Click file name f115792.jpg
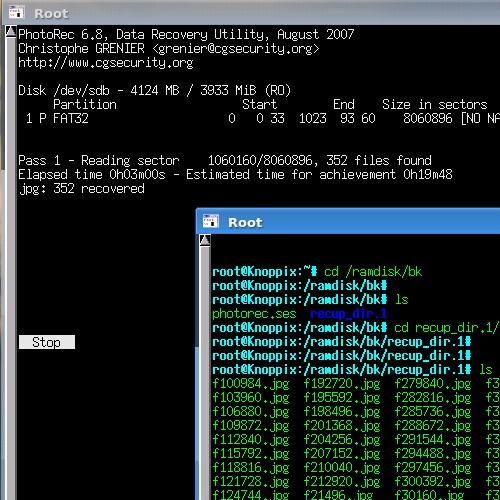This screenshot has width=500, height=500. tap(251, 454)
